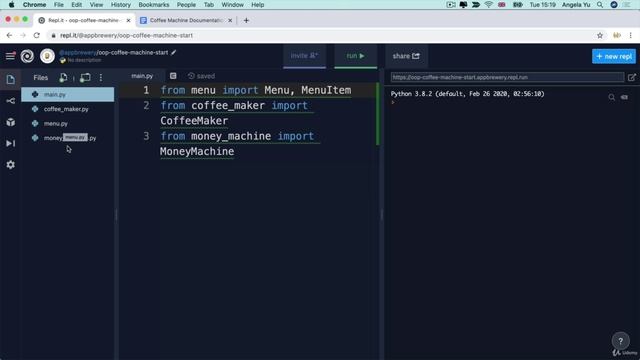
Task: Search the console output
Action: [x=611, y=97]
